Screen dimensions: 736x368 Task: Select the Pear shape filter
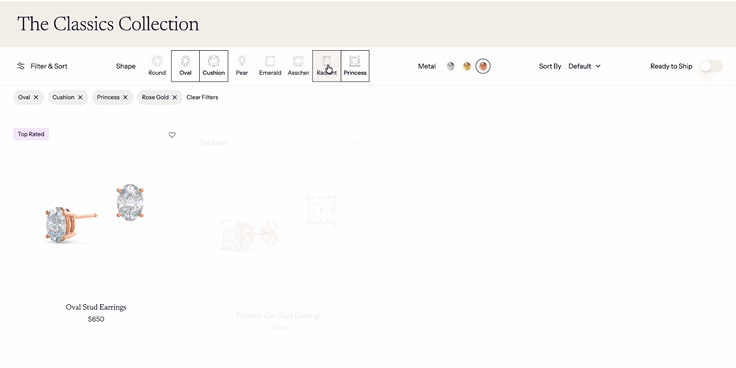[242, 66]
